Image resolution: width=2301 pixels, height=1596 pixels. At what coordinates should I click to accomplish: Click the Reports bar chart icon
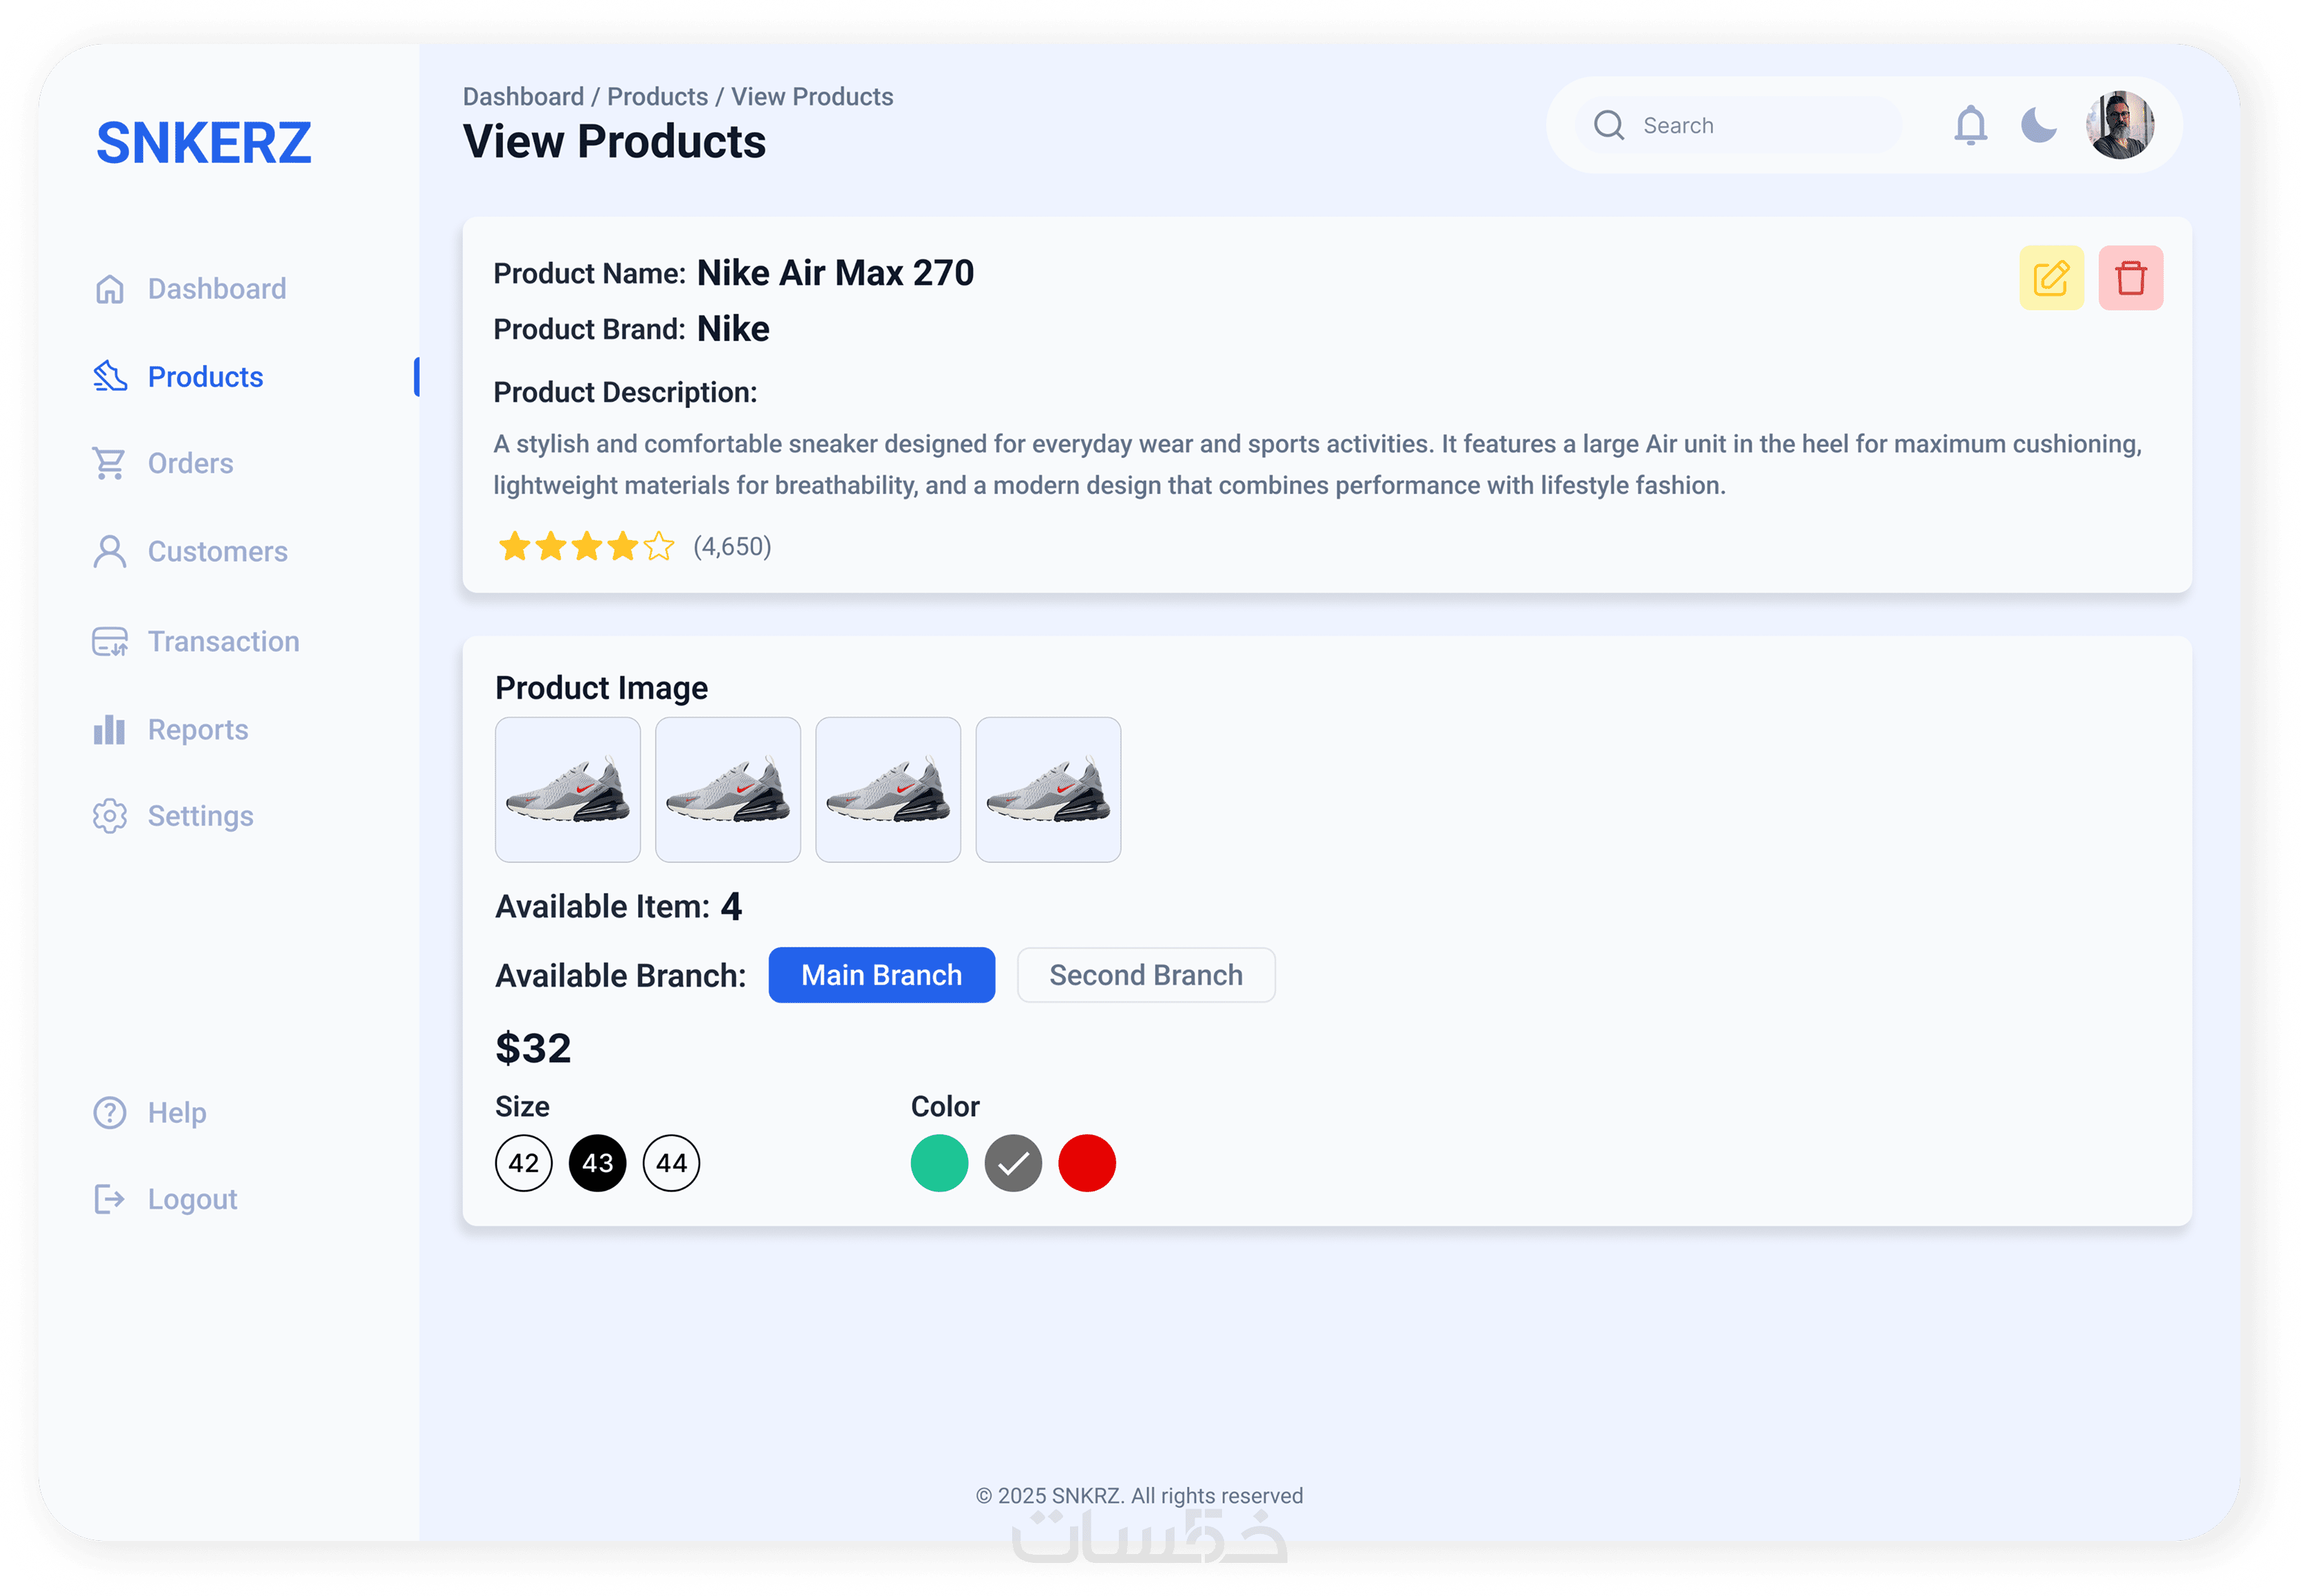click(x=109, y=729)
